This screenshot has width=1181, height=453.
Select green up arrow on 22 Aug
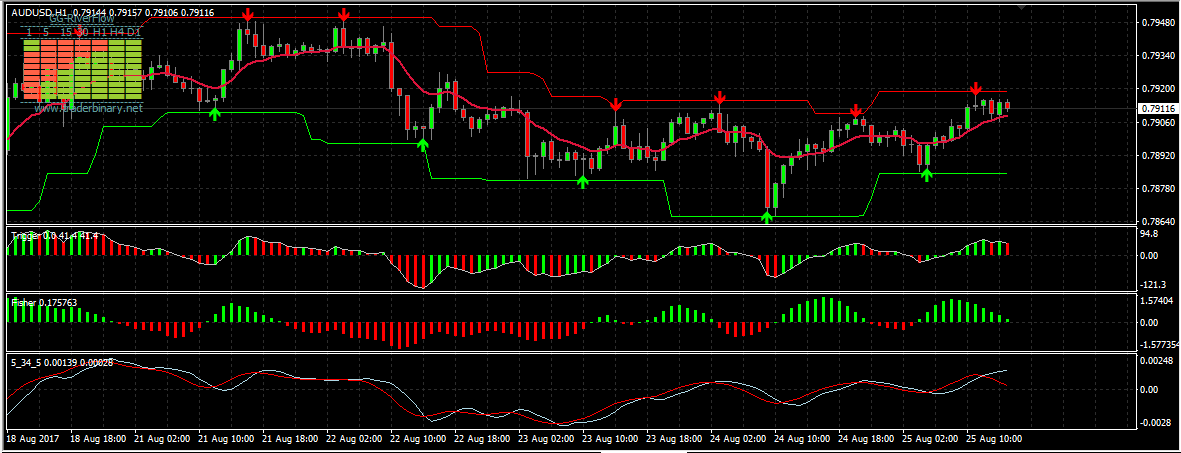423,145
